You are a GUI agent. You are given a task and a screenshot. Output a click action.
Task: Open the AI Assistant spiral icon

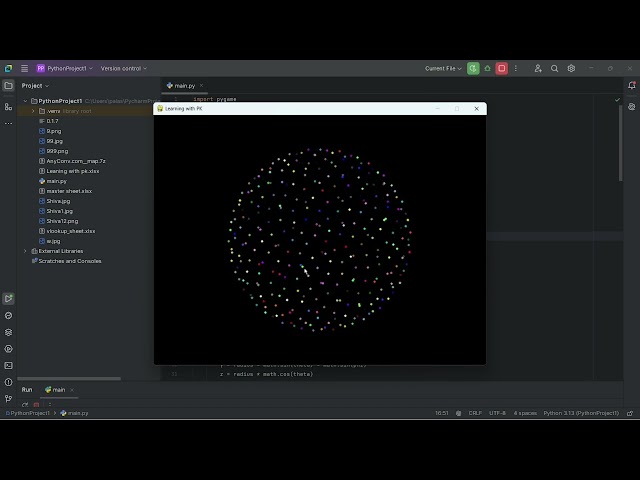coord(631,107)
